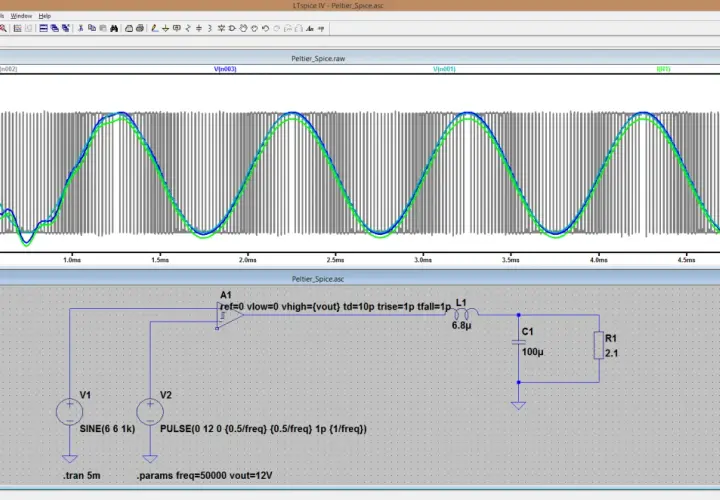Select the Place Diode tool
Image resolution: width=720 pixels, height=500 pixels.
pos(221,28)
